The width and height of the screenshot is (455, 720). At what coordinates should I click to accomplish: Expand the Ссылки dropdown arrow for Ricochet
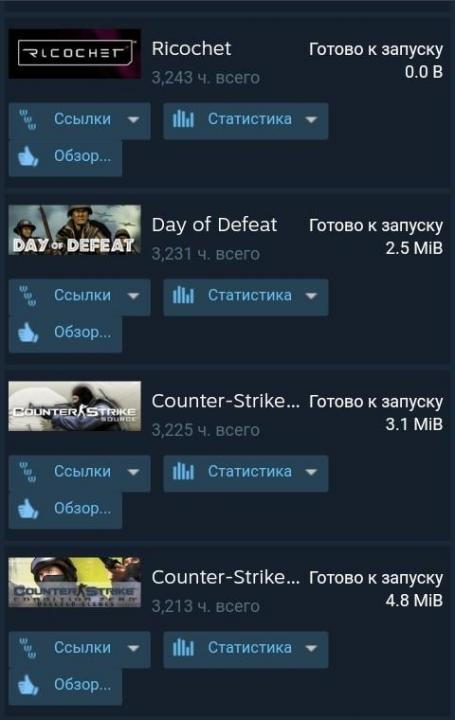[x=133, y=120]
